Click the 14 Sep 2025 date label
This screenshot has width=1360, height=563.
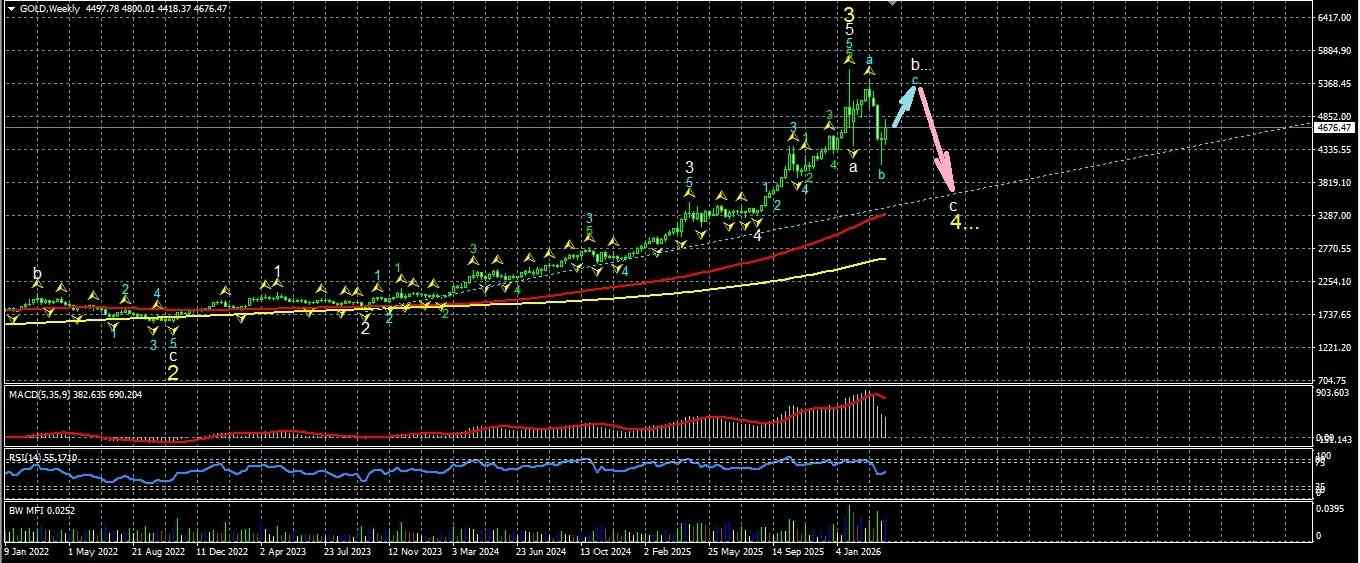tap(798, 551)
